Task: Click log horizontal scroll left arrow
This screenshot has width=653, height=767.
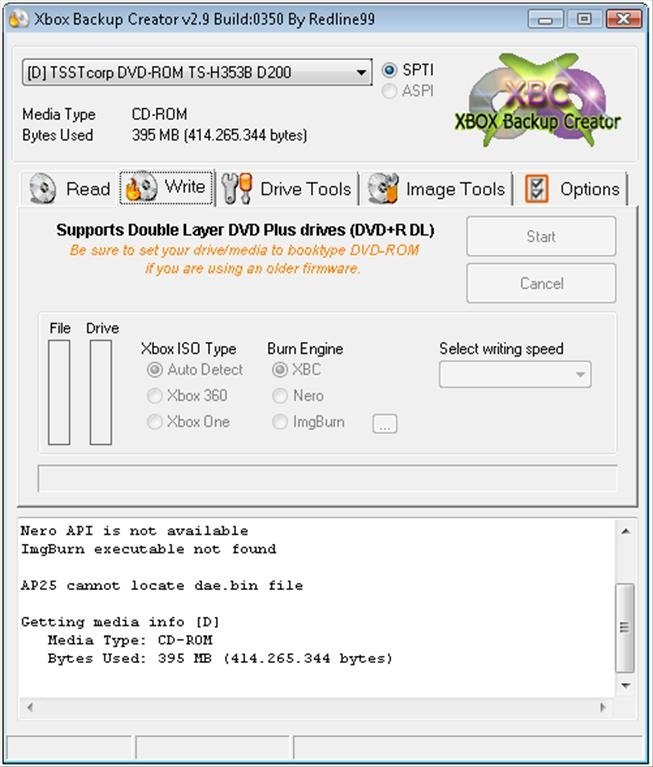Action: [x=30, y=707]
